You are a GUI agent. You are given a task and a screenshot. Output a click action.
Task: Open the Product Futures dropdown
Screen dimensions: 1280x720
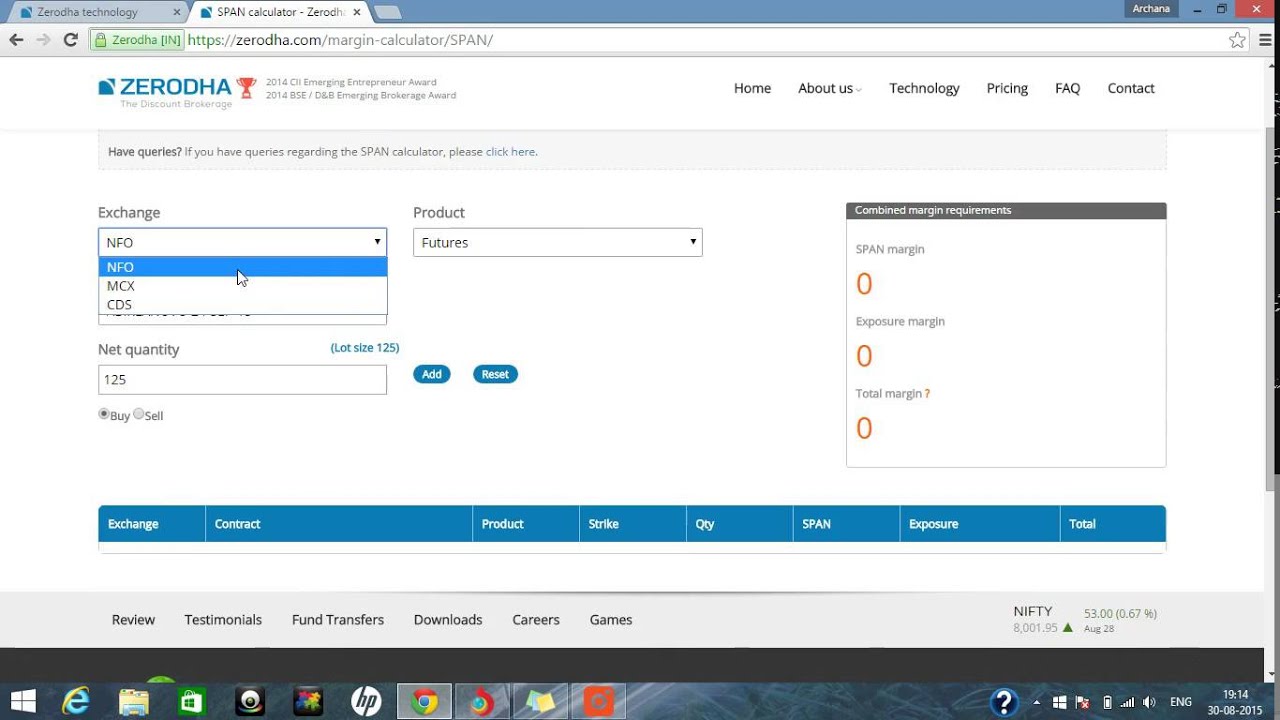click(558, 242)
